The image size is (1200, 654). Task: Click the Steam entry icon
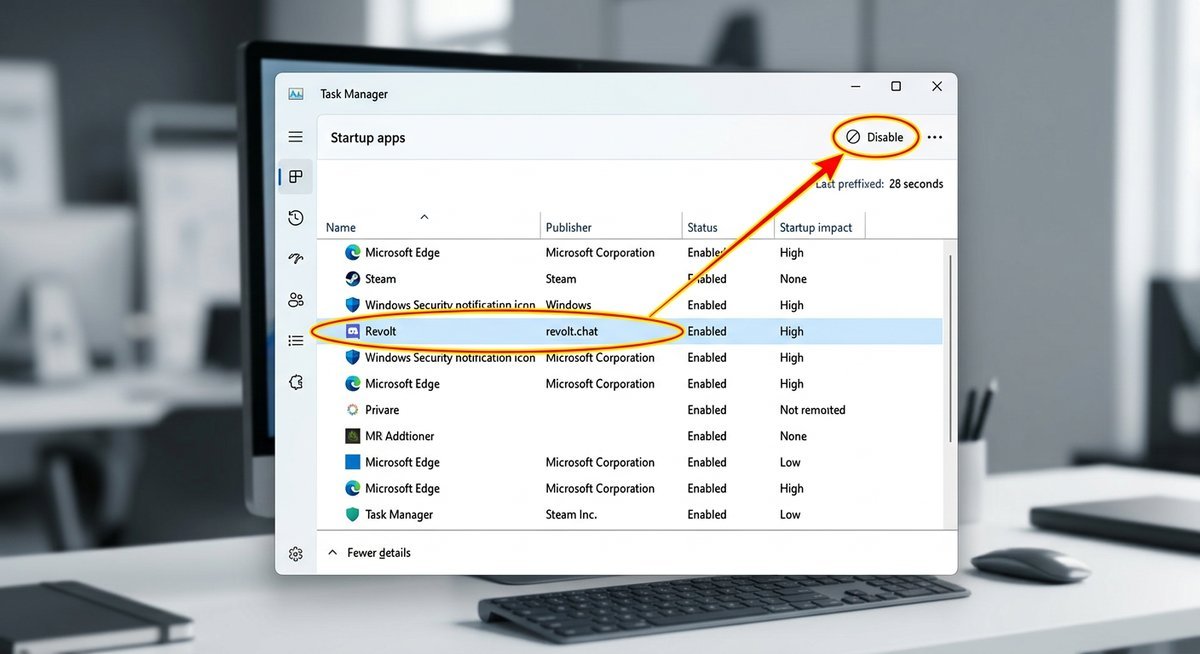352,278
